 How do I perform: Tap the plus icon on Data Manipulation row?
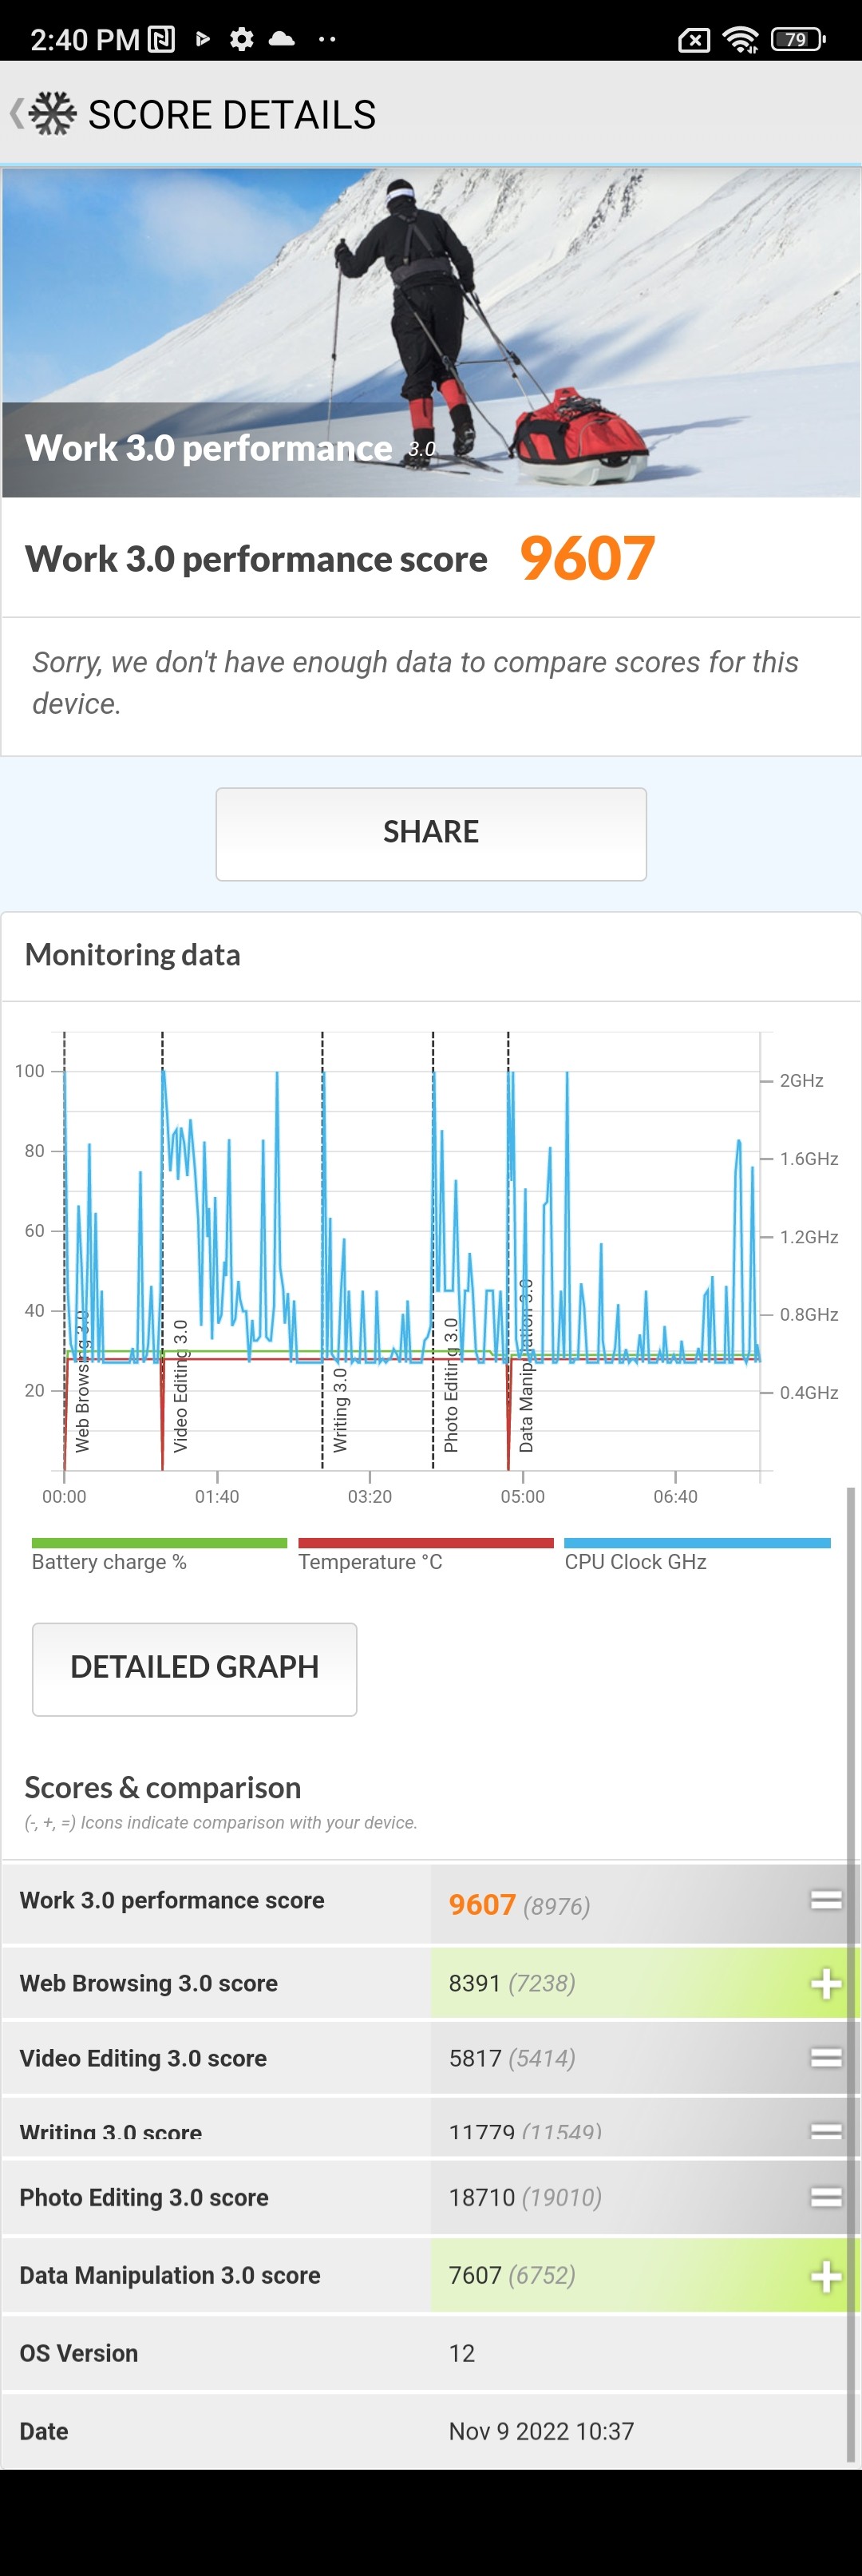point(825,2275)
